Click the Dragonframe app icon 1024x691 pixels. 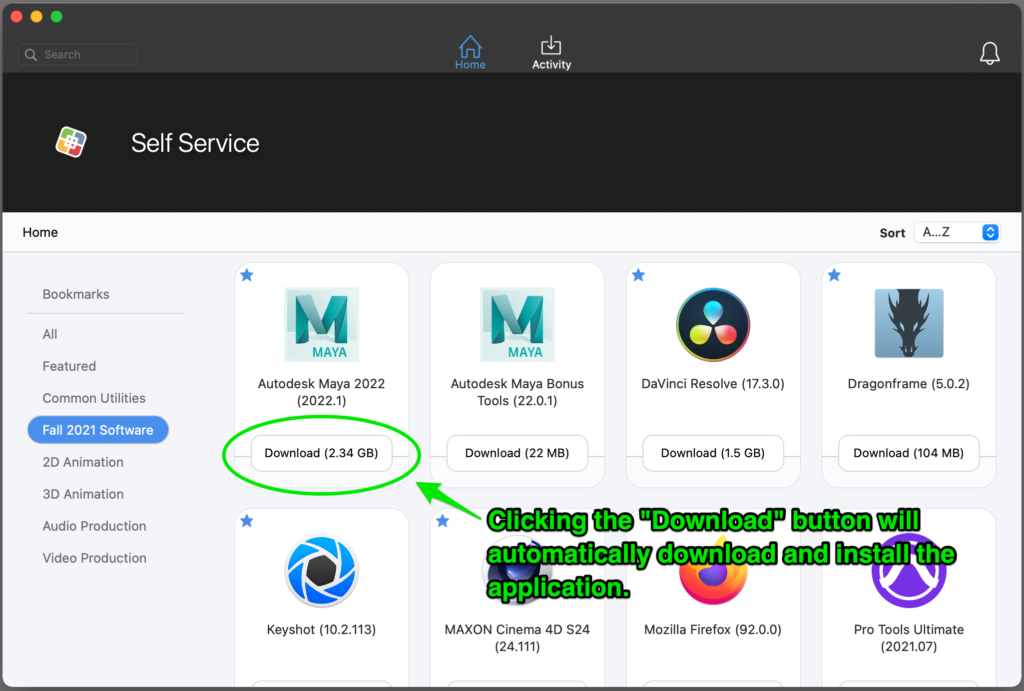click(x=908, y=323)
